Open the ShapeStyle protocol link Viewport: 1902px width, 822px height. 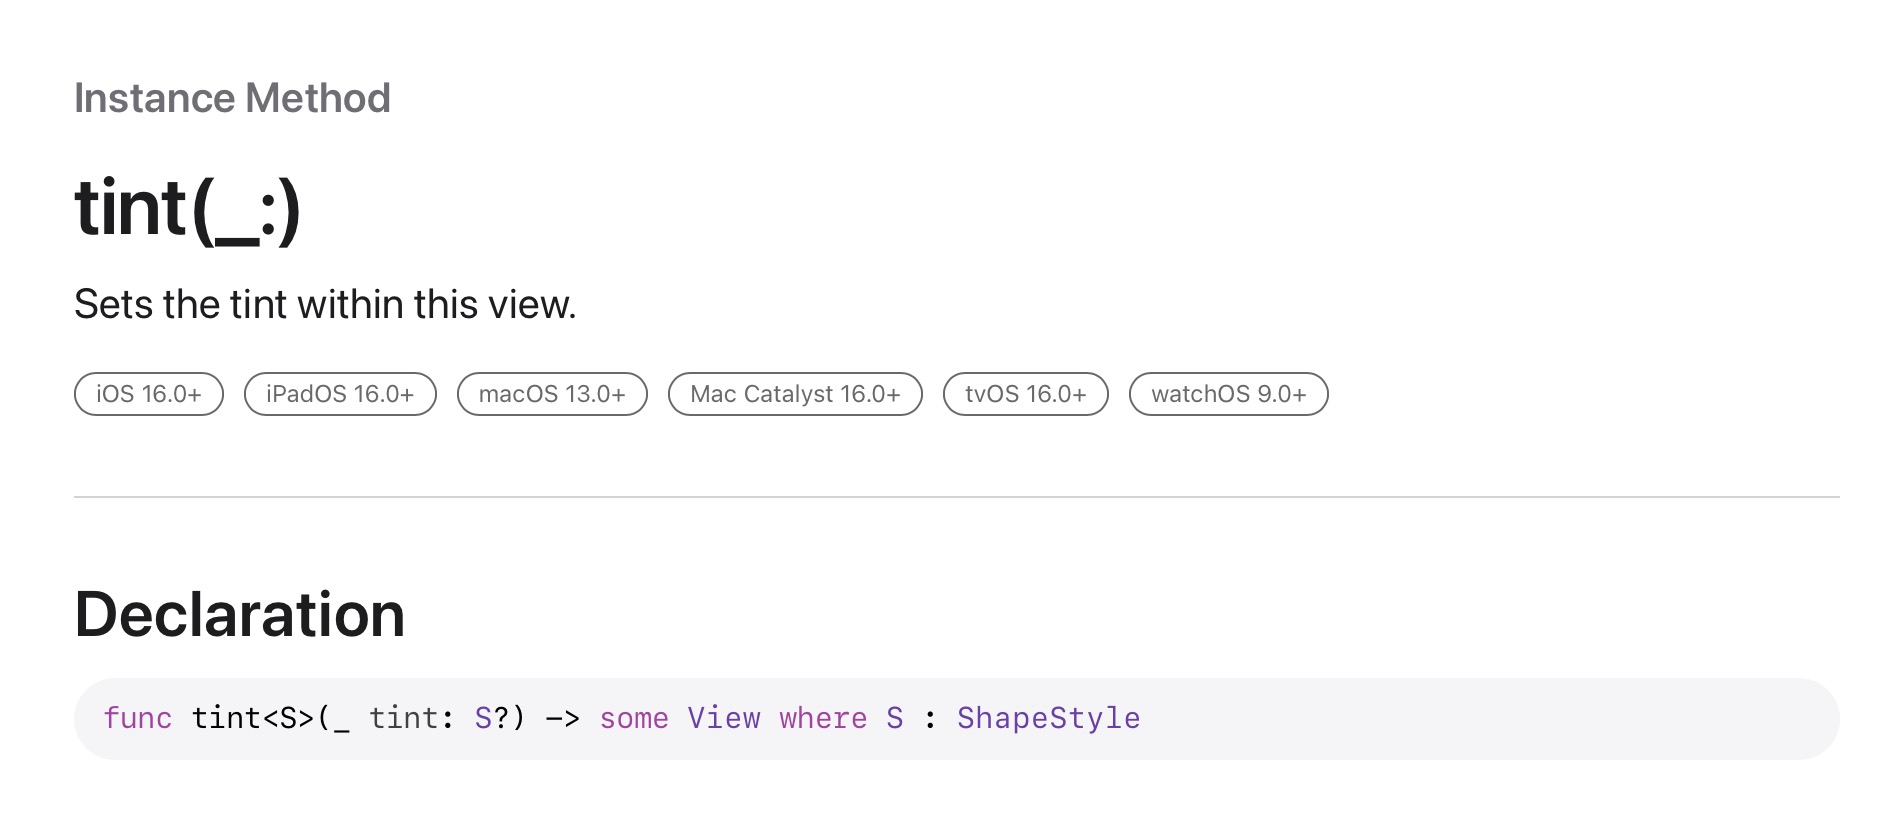tap(1048, 718)
